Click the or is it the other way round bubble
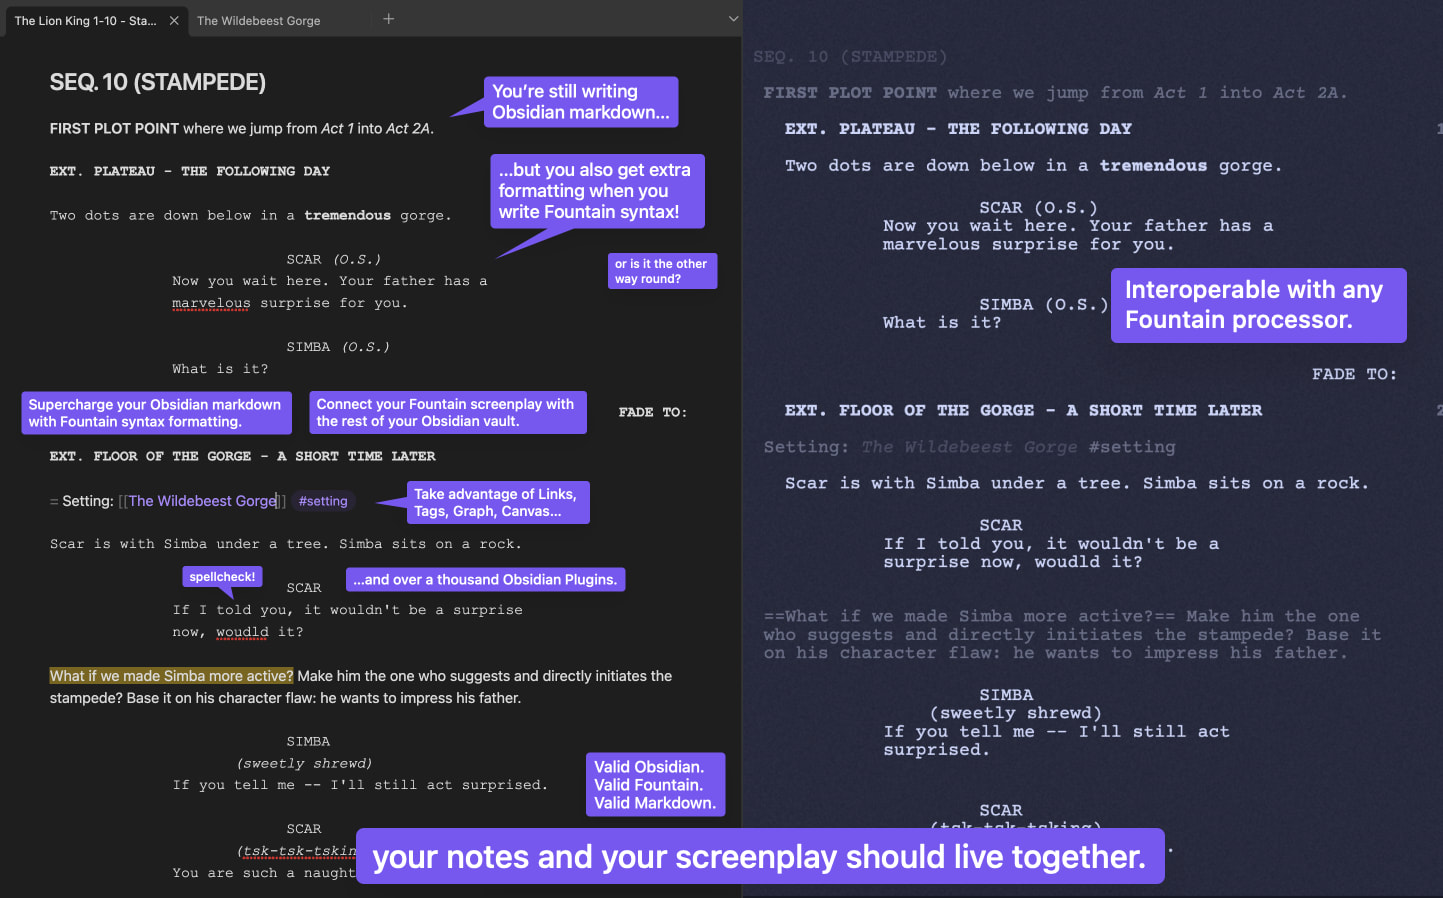 662,271
